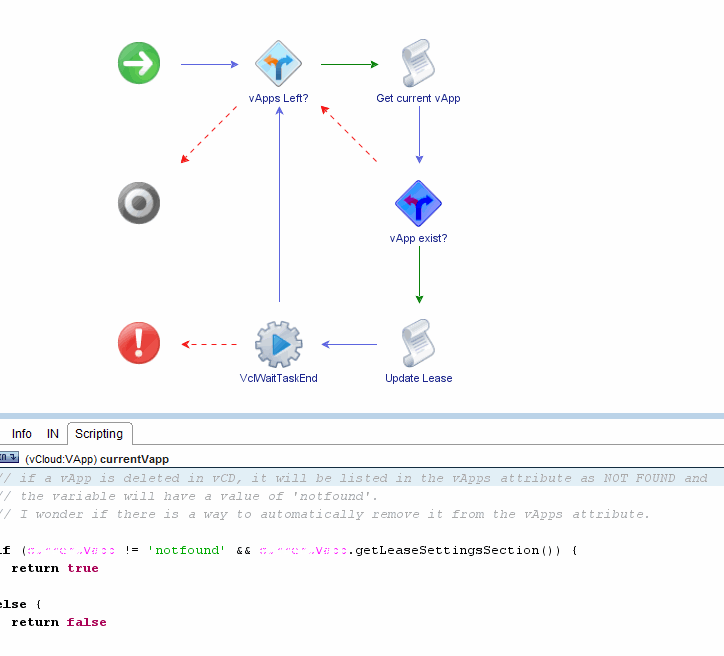Select the VclWaitTaskEnd gear icon

click(278, 344)
